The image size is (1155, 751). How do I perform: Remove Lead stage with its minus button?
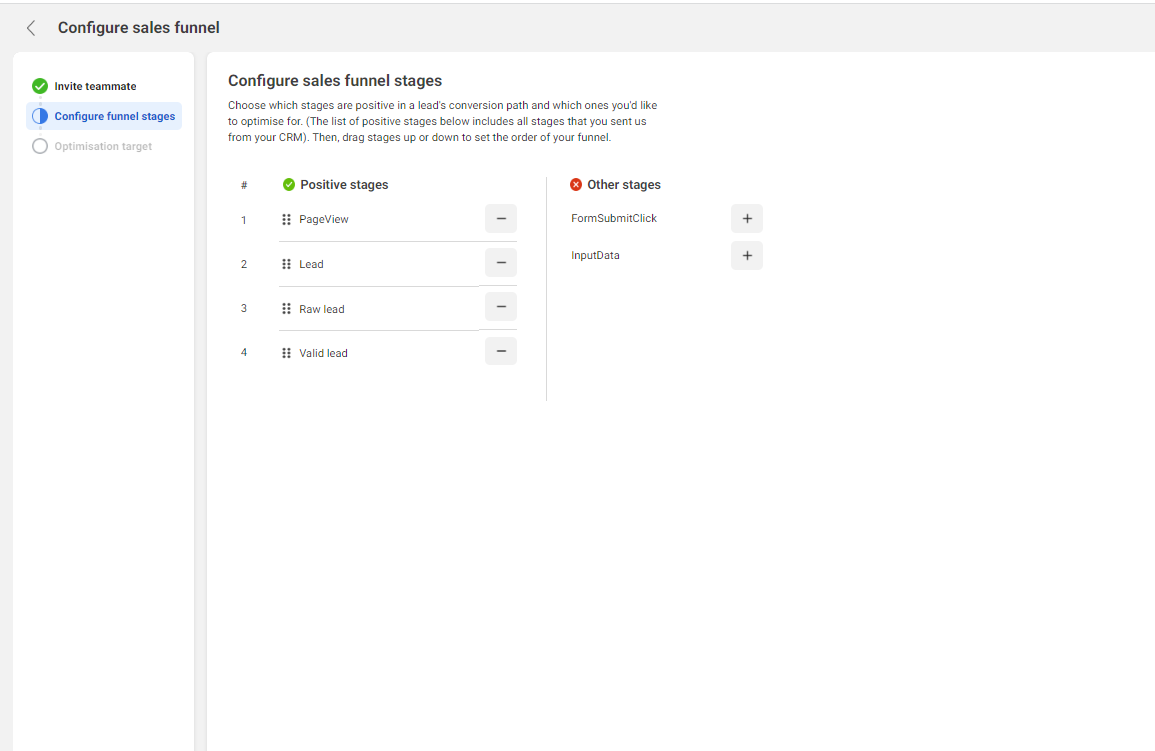click(x=501, y=263)
